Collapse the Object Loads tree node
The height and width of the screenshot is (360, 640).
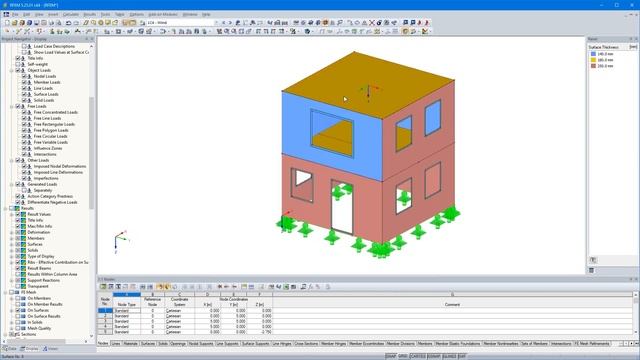[12, 71]
